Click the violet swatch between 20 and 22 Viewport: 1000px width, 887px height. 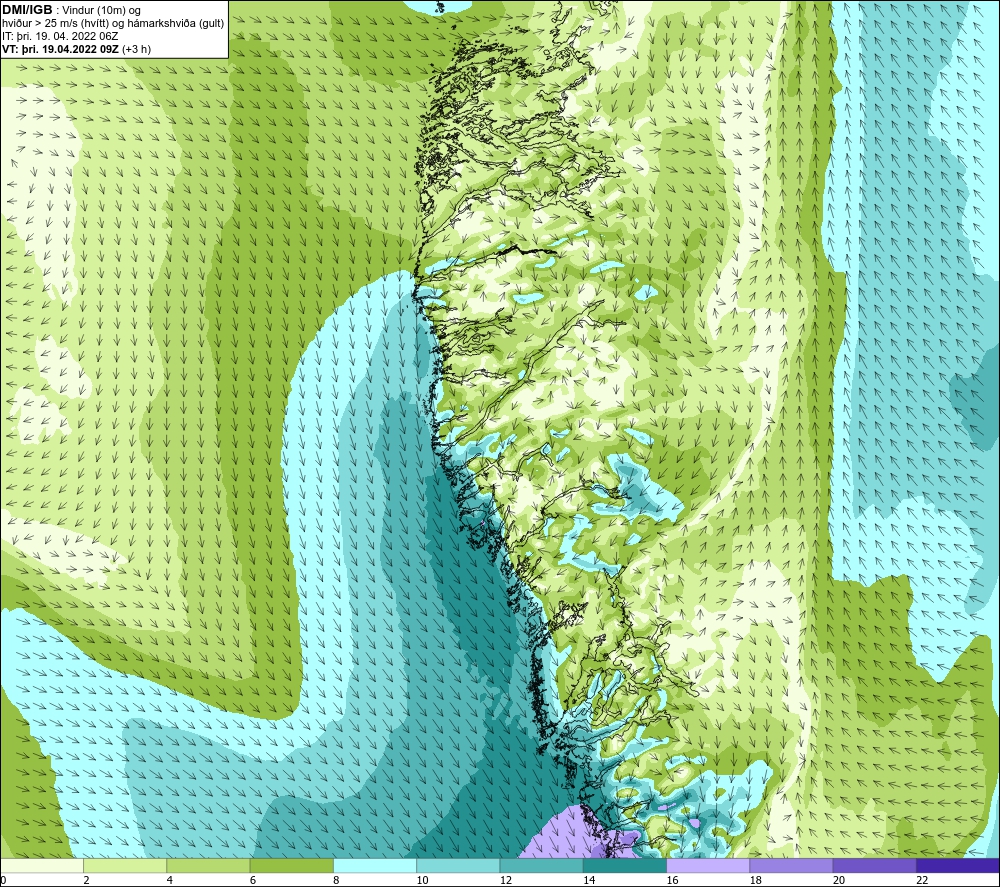point(874,865)
